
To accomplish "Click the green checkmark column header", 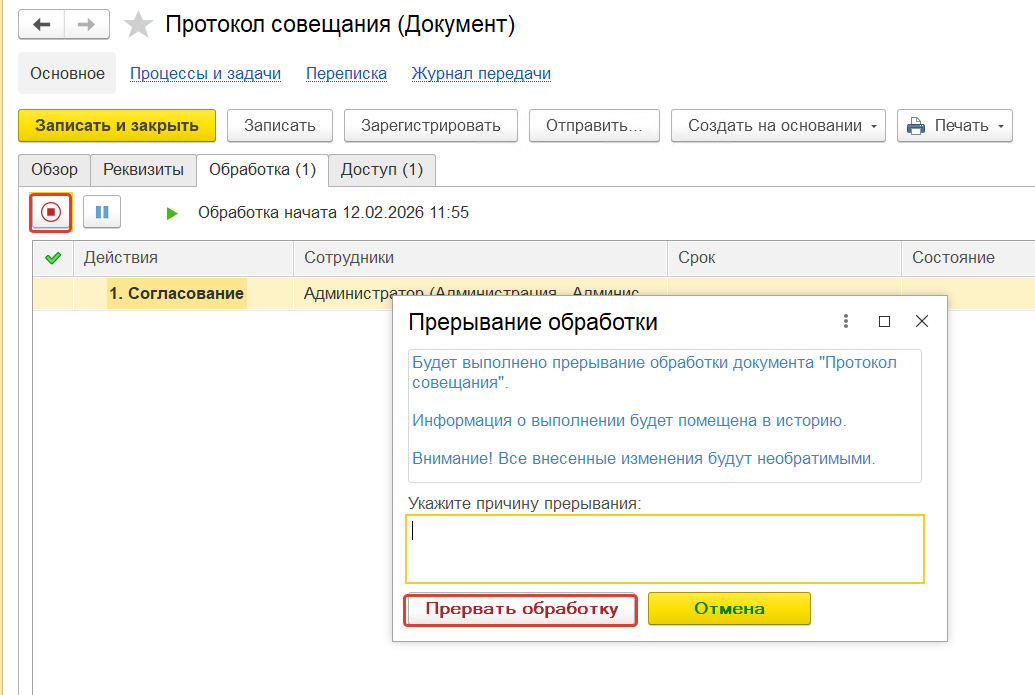I will pos(53,258).
